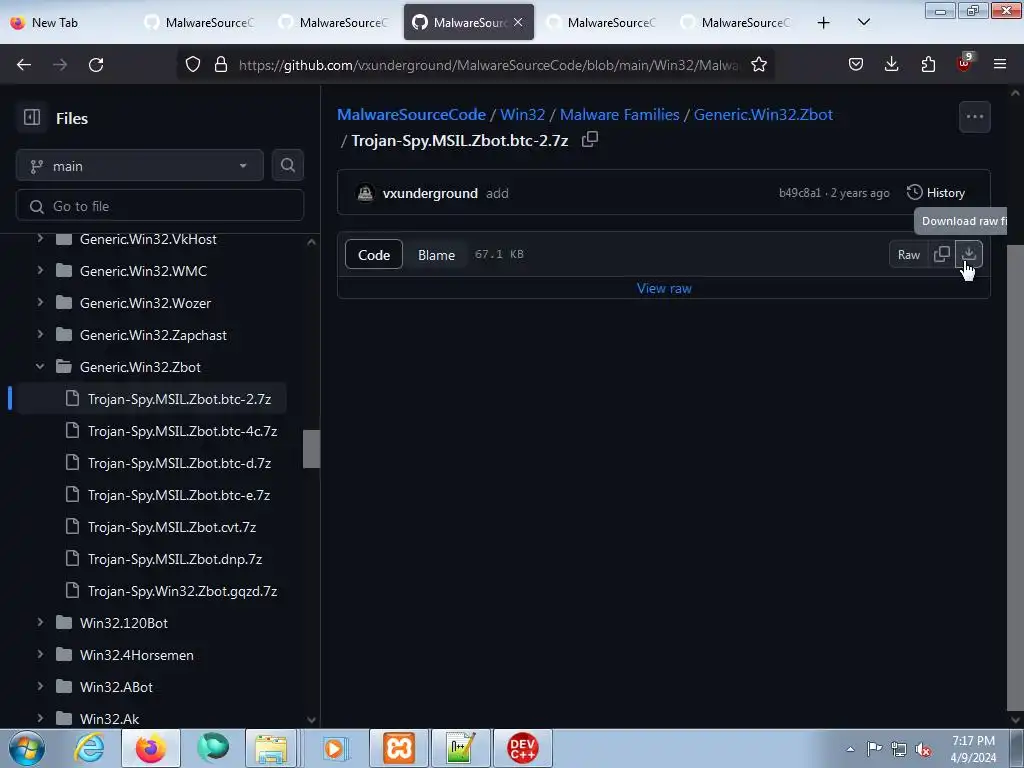Launch Dev-C++ from the taskbar

(x=522, y=748)
